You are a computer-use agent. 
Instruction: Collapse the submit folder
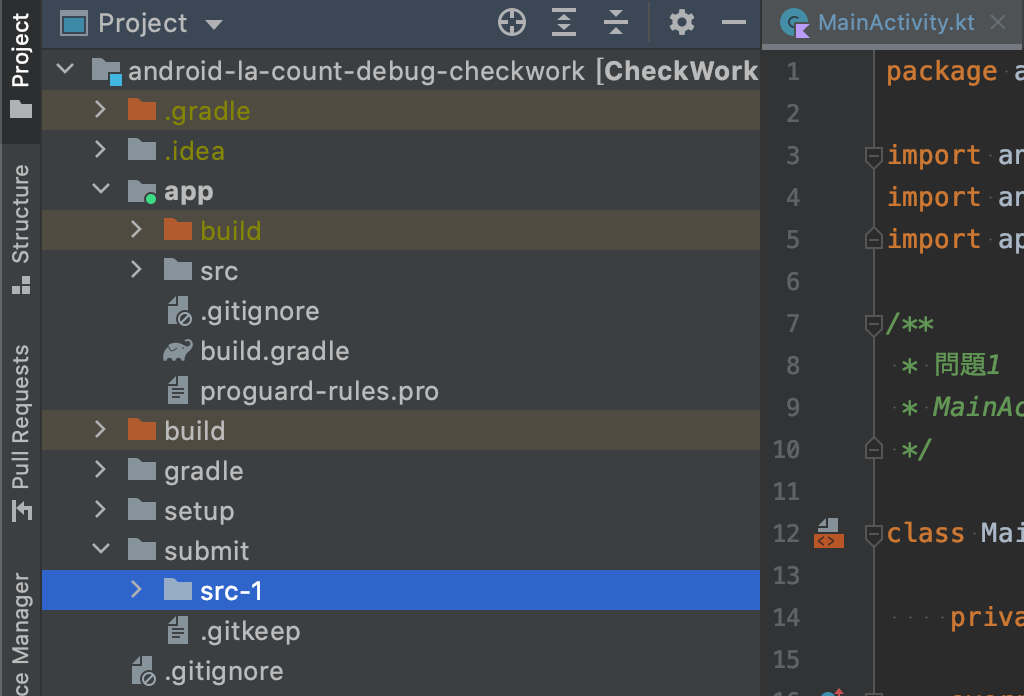pyautogui.click(x=100, y=550)
